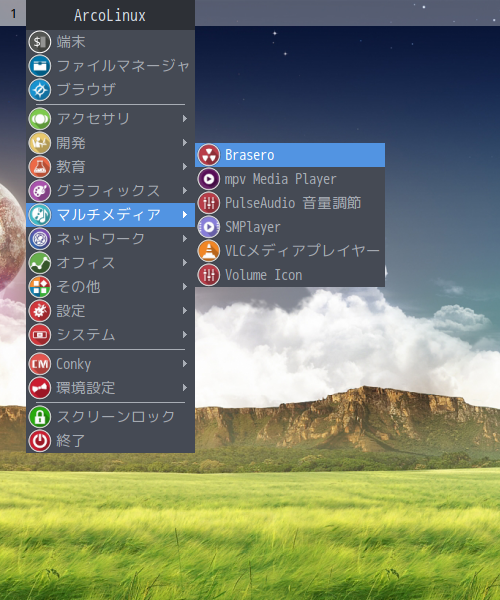Open ファイルマネージャ menu entry
The height and width of the screenshot is (600, 500).
coord(110,66)
